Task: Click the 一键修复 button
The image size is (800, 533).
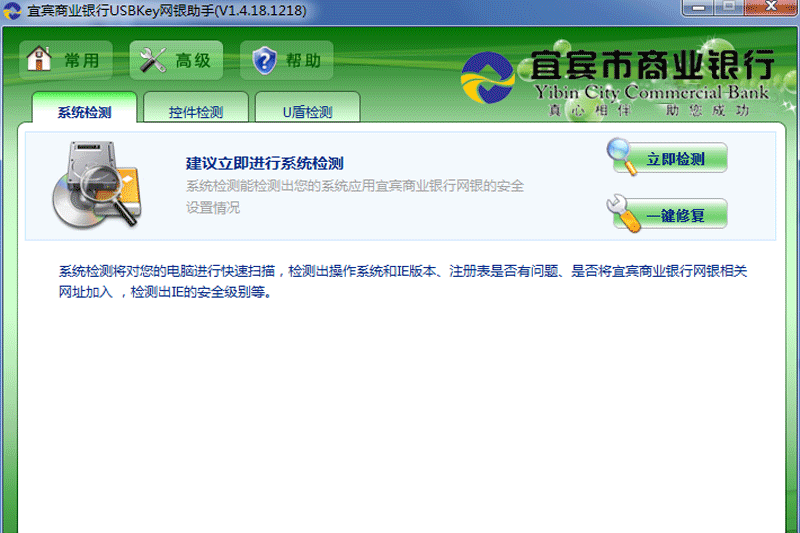Action: tap(668, 214)
